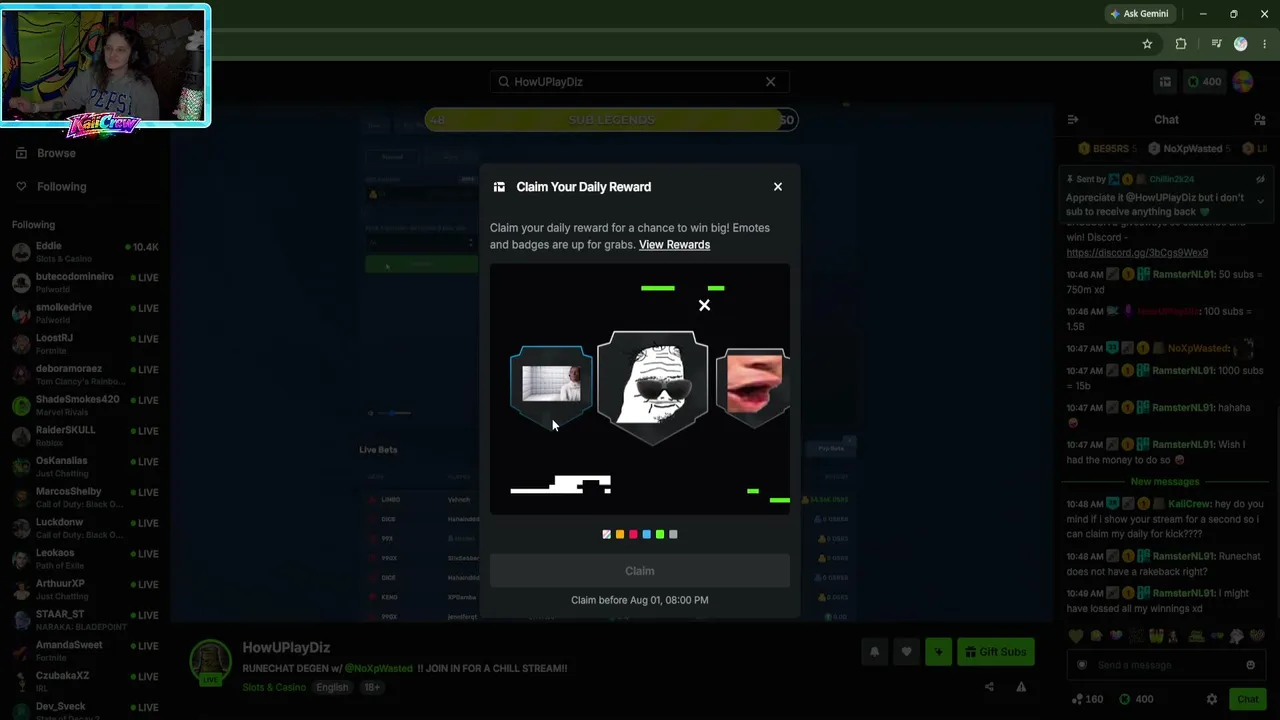Viewport: 1280px width, 720px height.
Task: Bookmark this page with star icon
Action: coord(1147,44)
